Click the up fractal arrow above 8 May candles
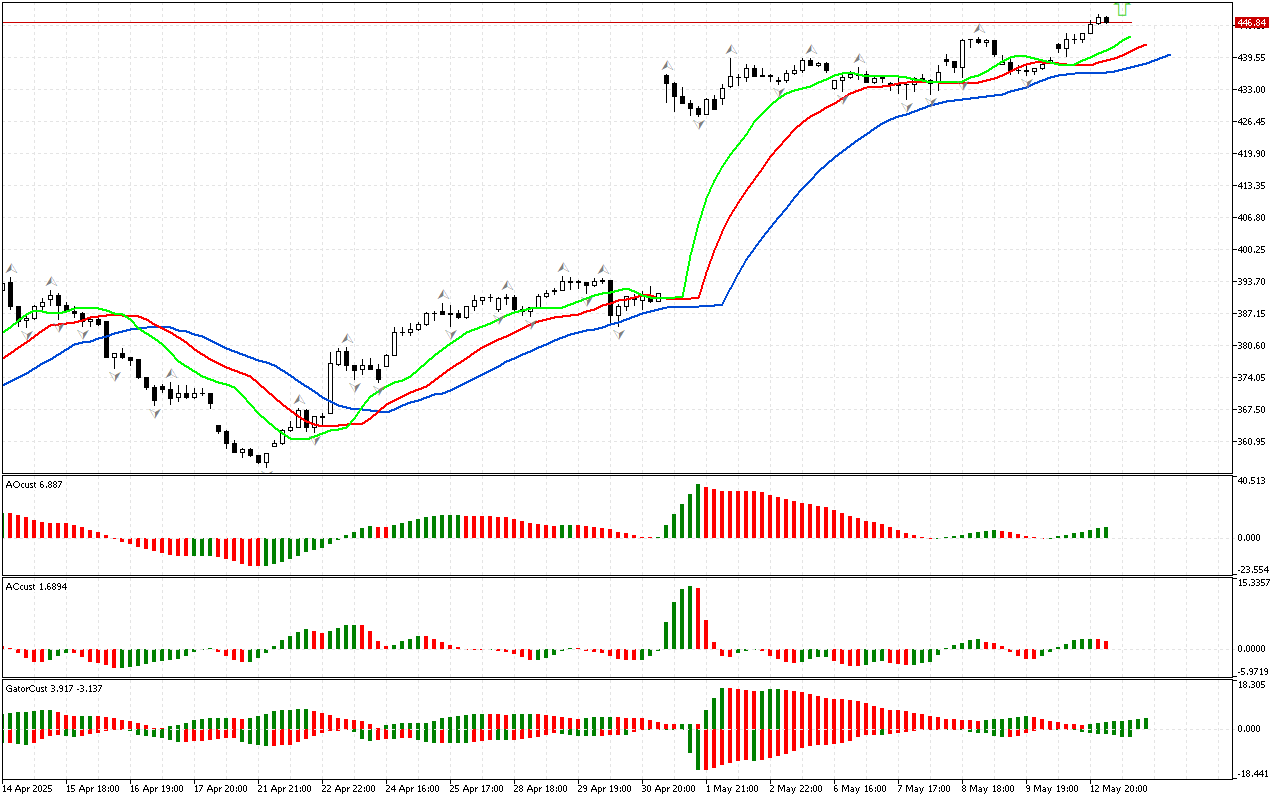Screen dimensions: 1280x800 point(980,29)
